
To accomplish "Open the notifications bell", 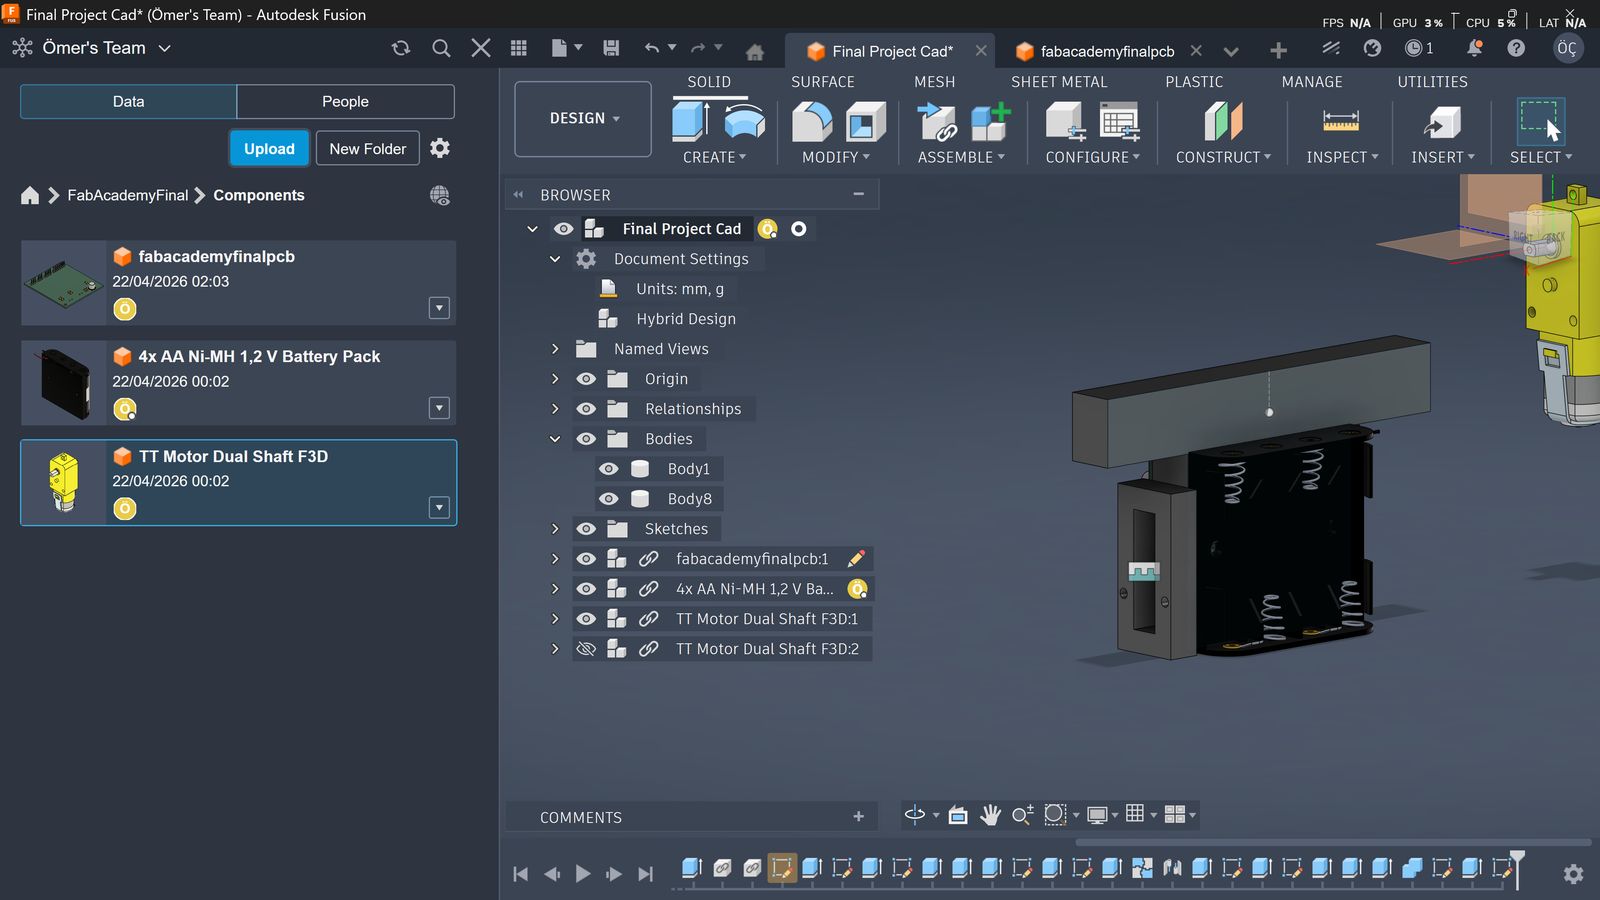I will pyautogui.click(x=1474, y=48).
